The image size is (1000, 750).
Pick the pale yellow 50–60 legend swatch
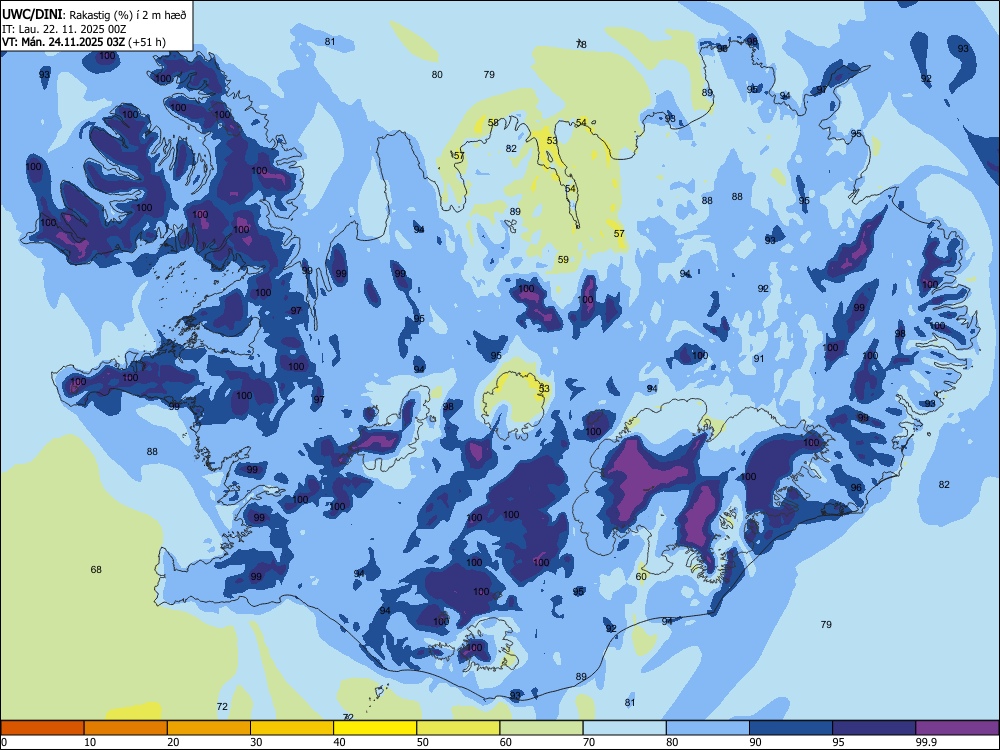coord(458,728)
